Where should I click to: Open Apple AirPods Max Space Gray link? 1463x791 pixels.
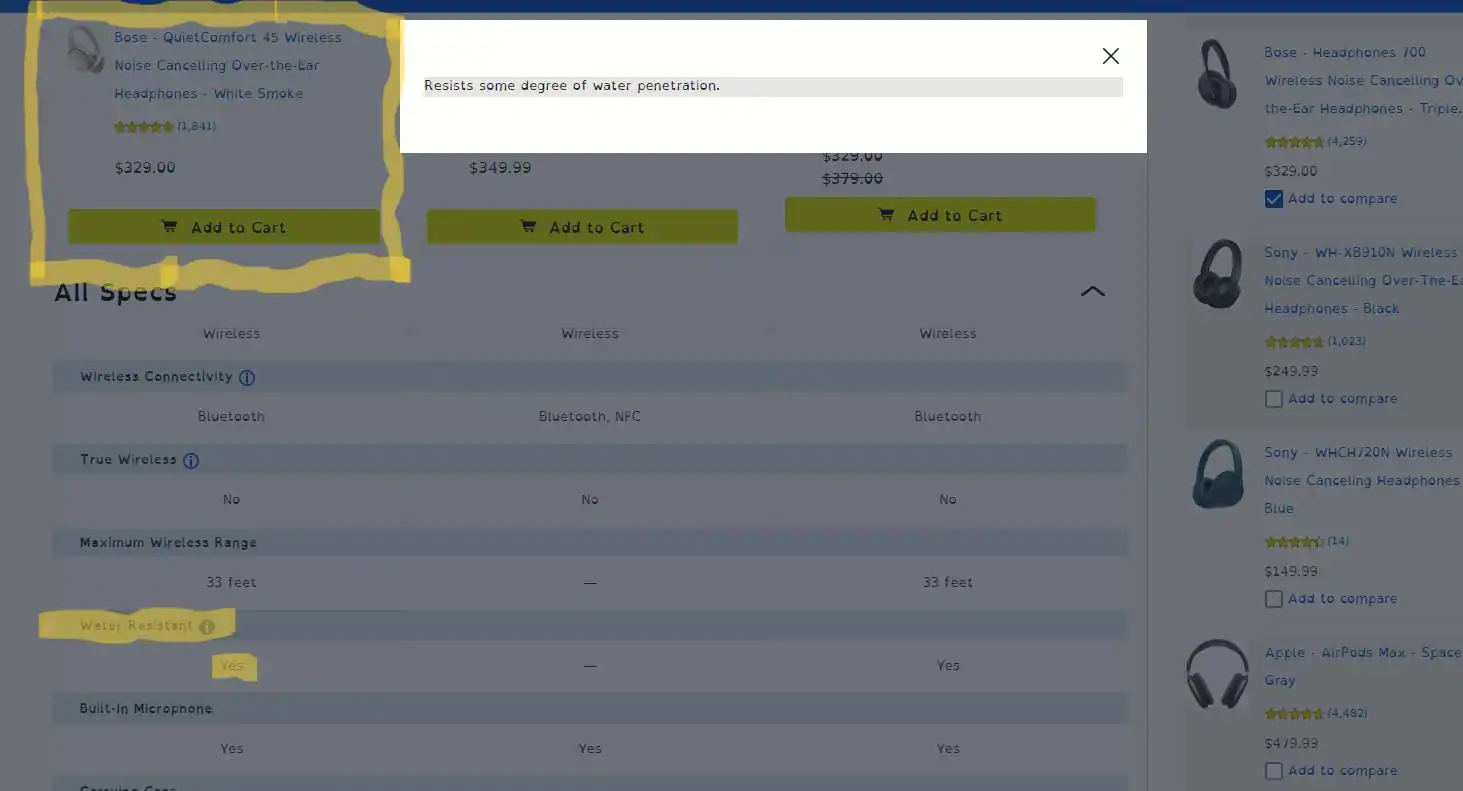1361,653
